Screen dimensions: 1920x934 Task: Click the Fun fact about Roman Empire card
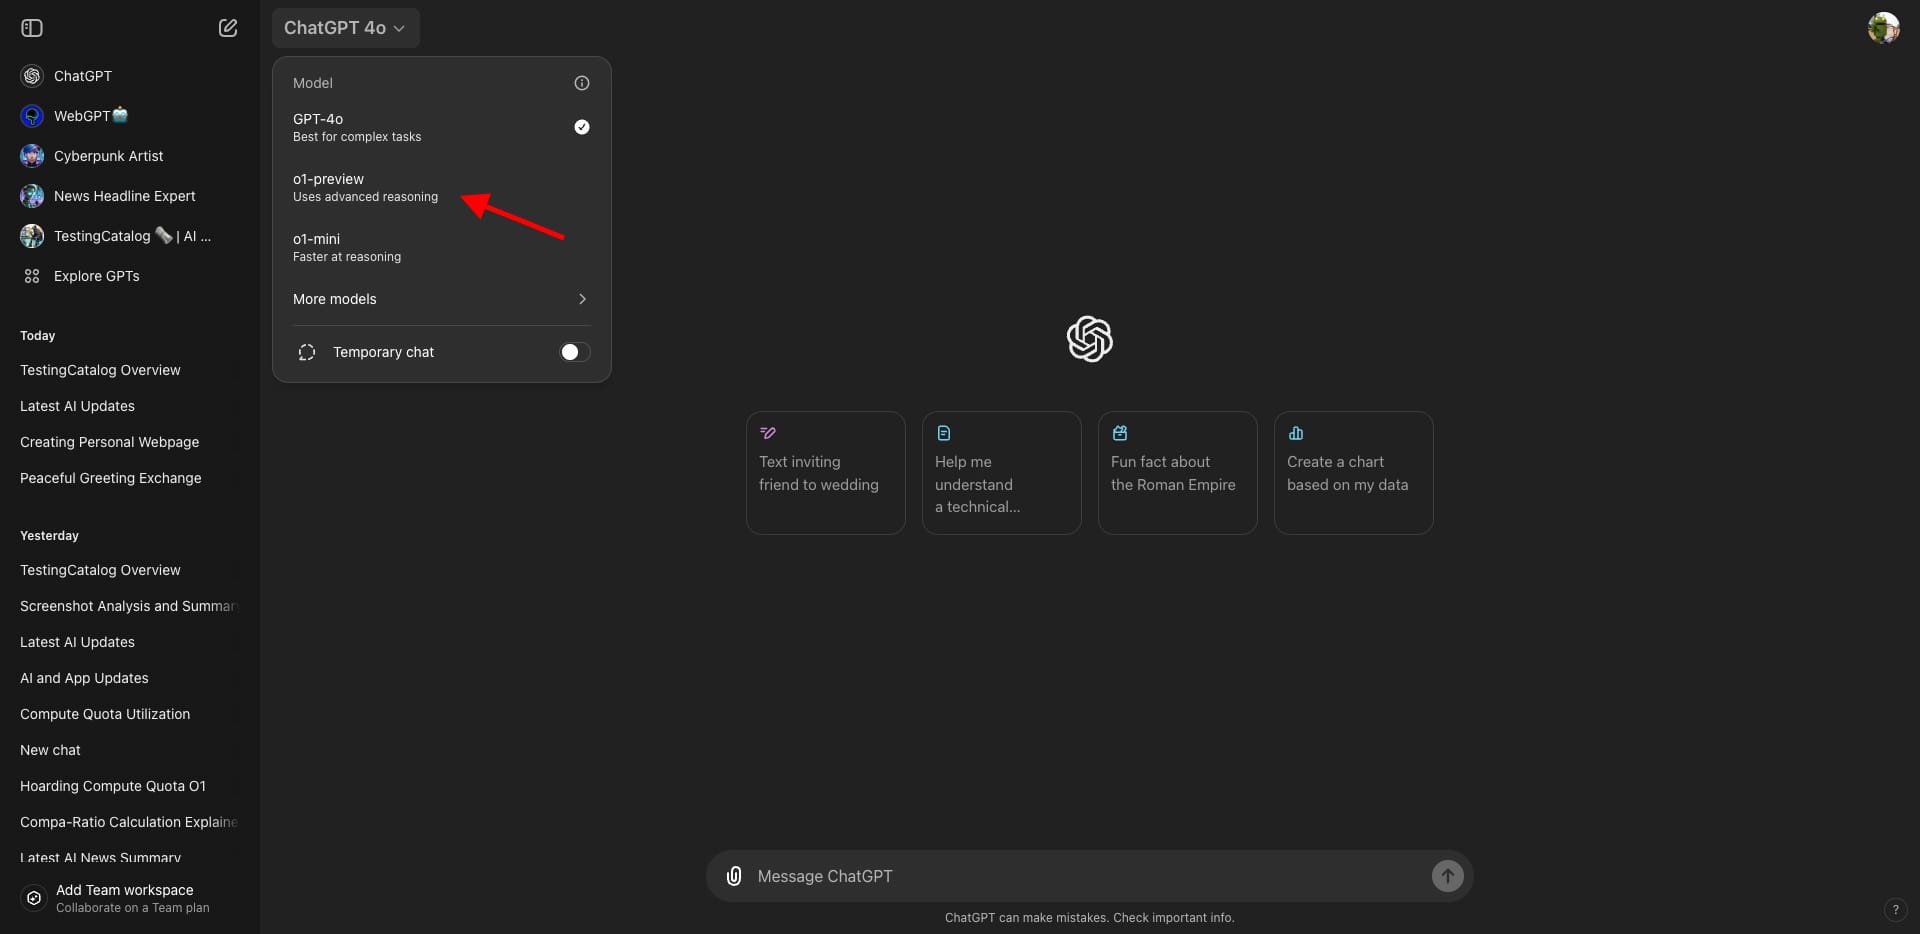pos(1177,473)
